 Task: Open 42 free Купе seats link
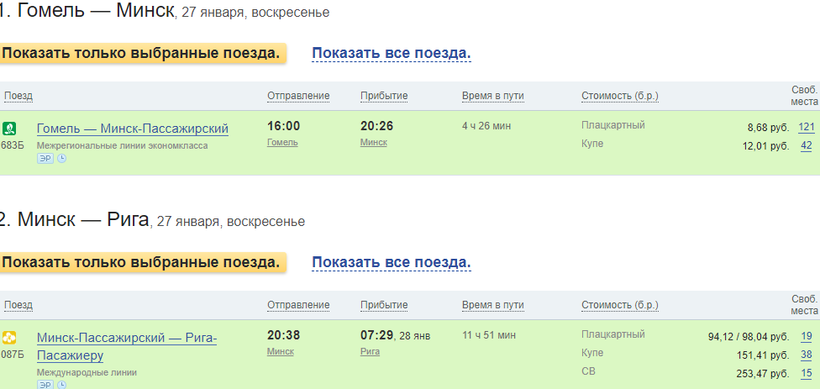coord(806,146)
